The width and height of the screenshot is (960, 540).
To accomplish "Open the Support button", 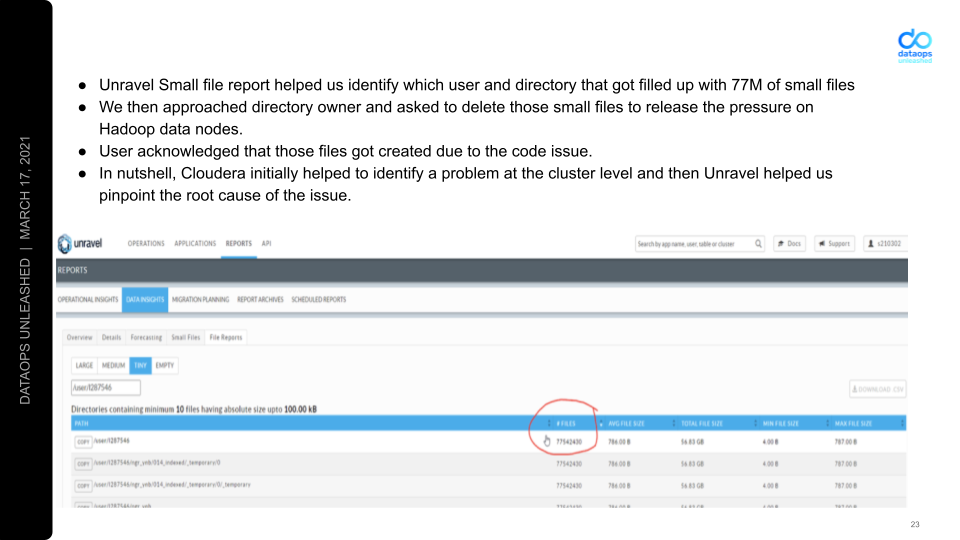I will [834, 244].
